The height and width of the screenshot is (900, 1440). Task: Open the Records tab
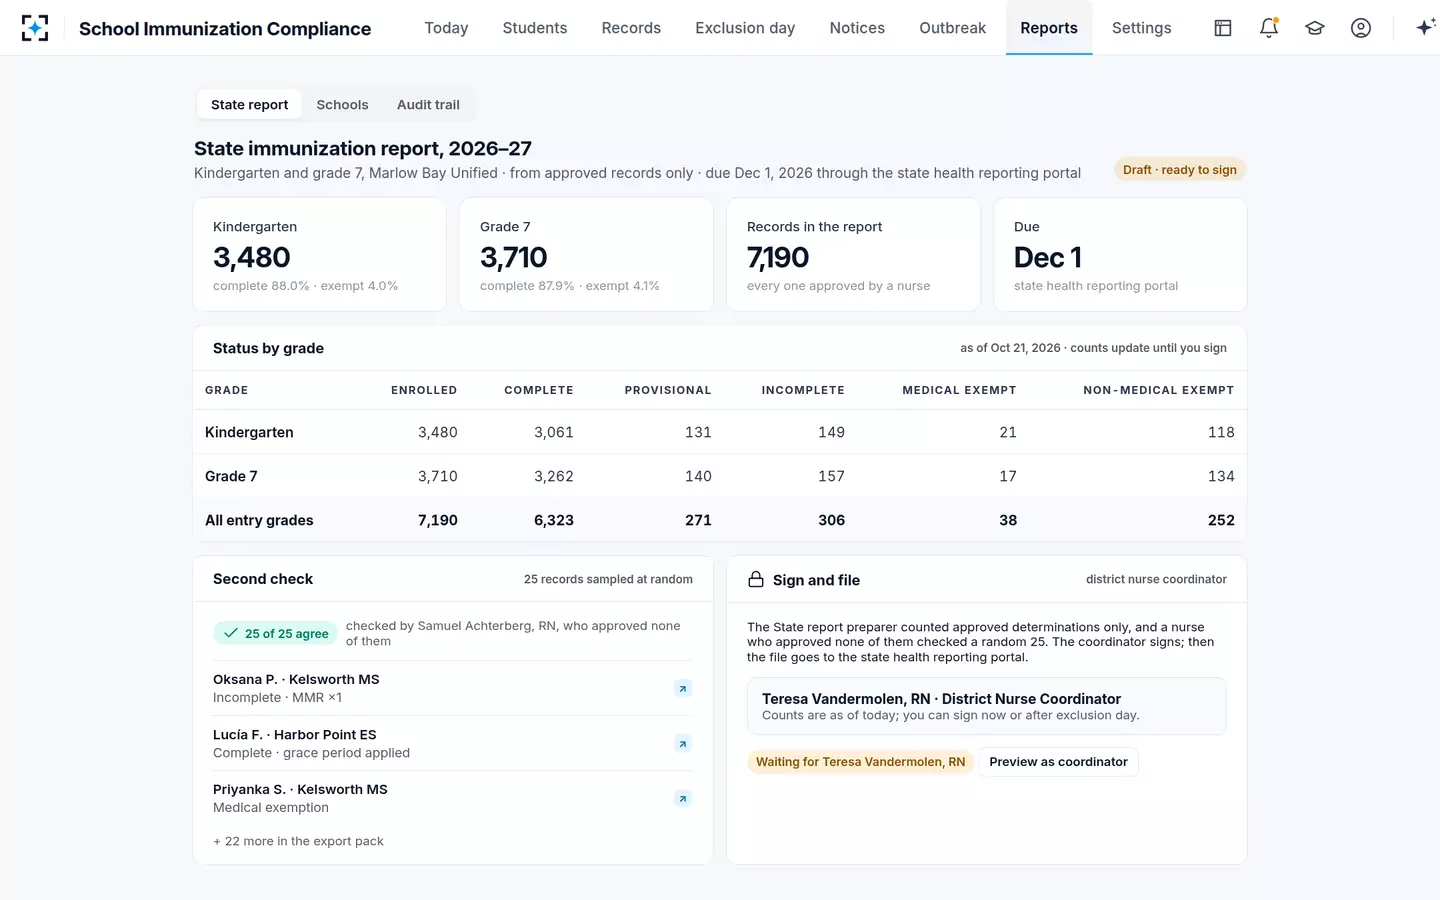tap(631, 28)
